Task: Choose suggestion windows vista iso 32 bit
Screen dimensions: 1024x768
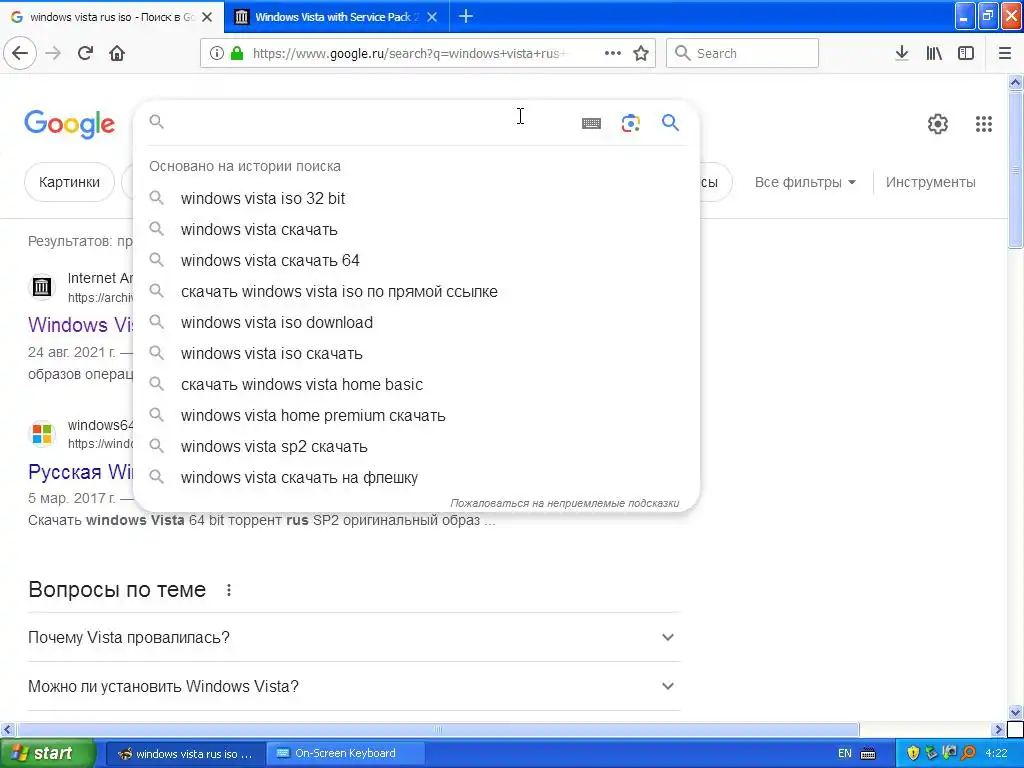Action: click(416, 199)
